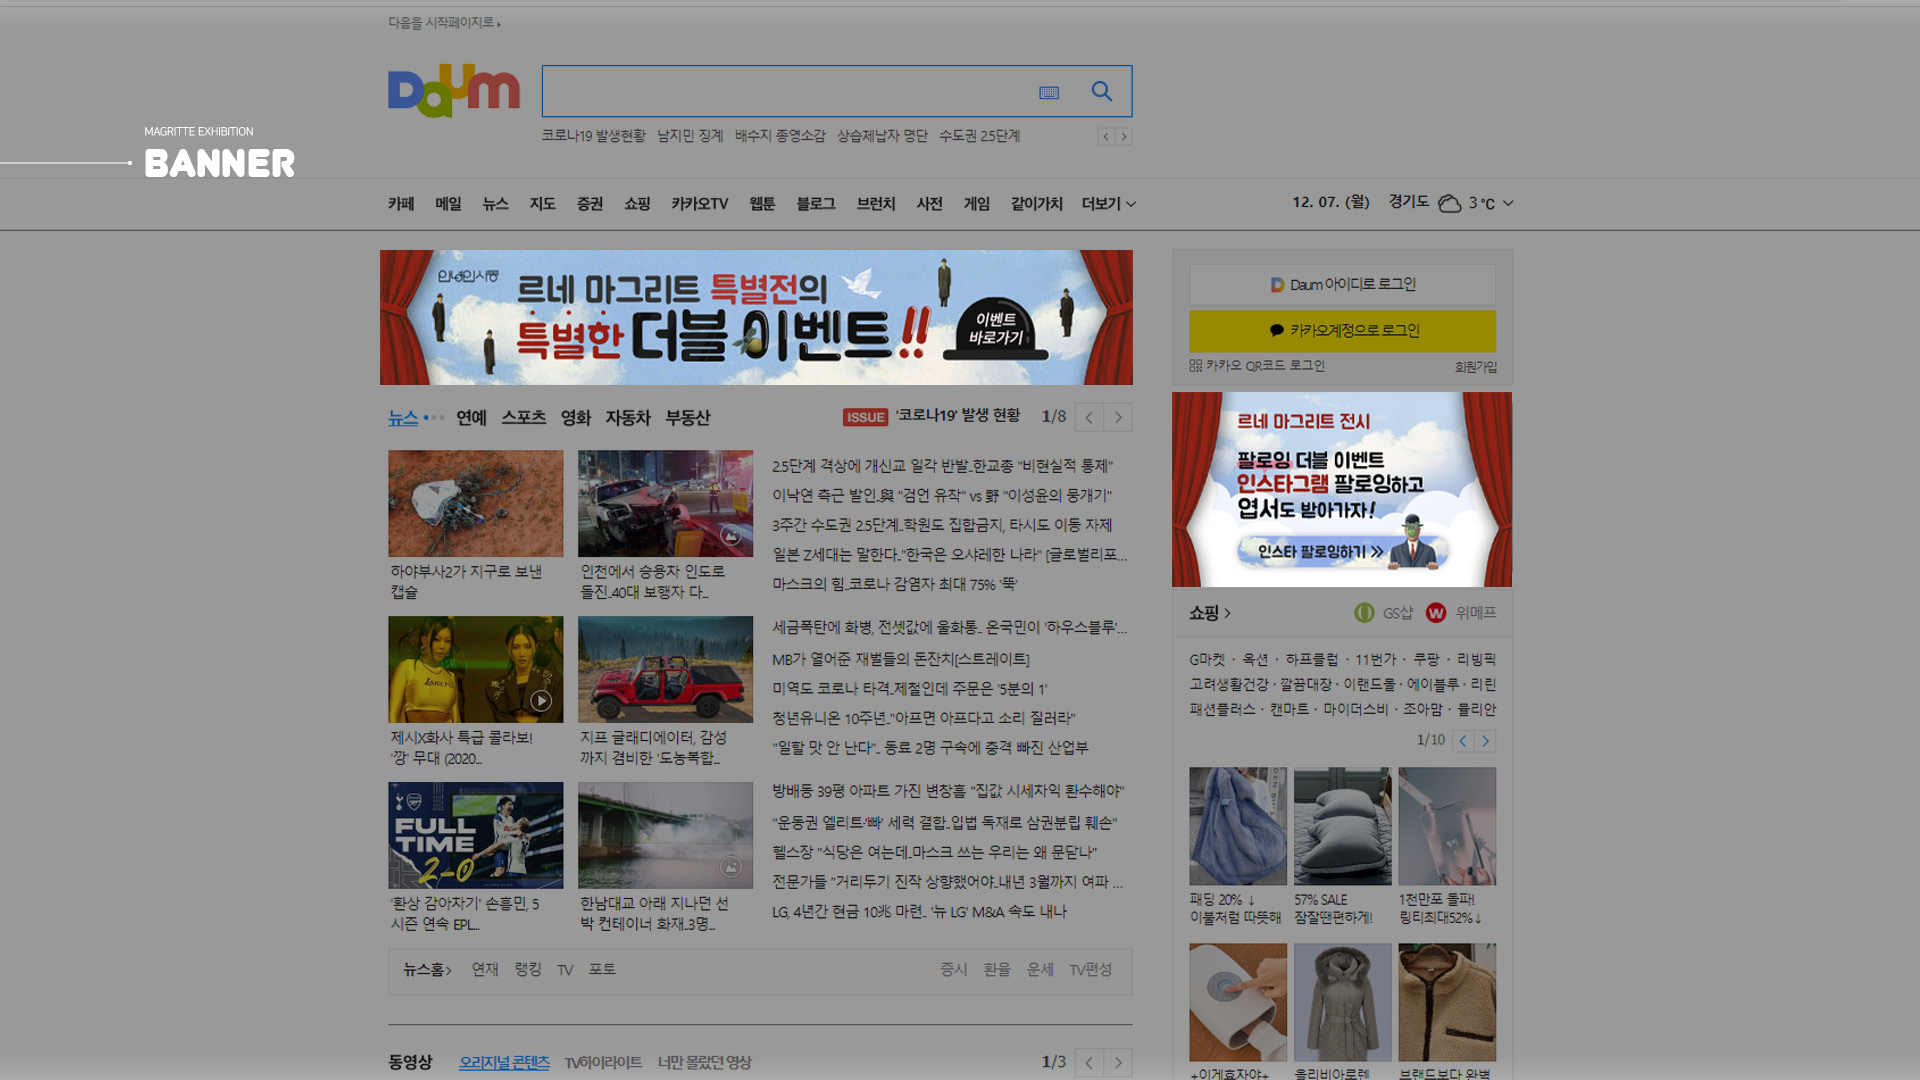Expand the weather region dropdown arrow

(x=1508, y=203)
